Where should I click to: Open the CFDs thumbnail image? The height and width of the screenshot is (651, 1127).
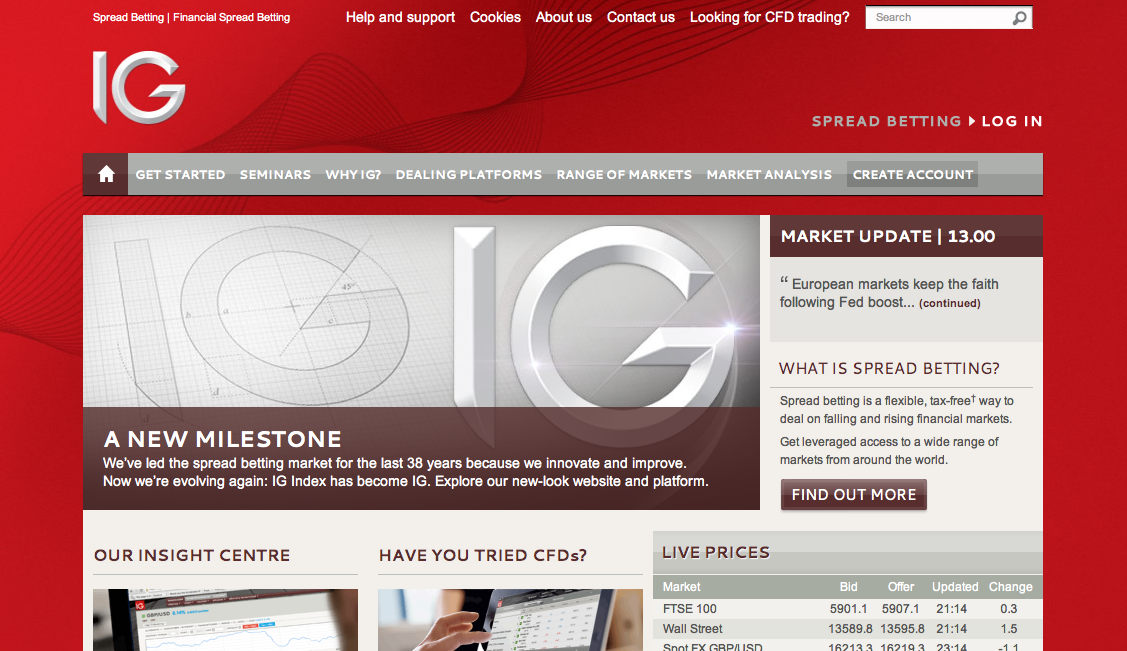[x=510, y=620]
